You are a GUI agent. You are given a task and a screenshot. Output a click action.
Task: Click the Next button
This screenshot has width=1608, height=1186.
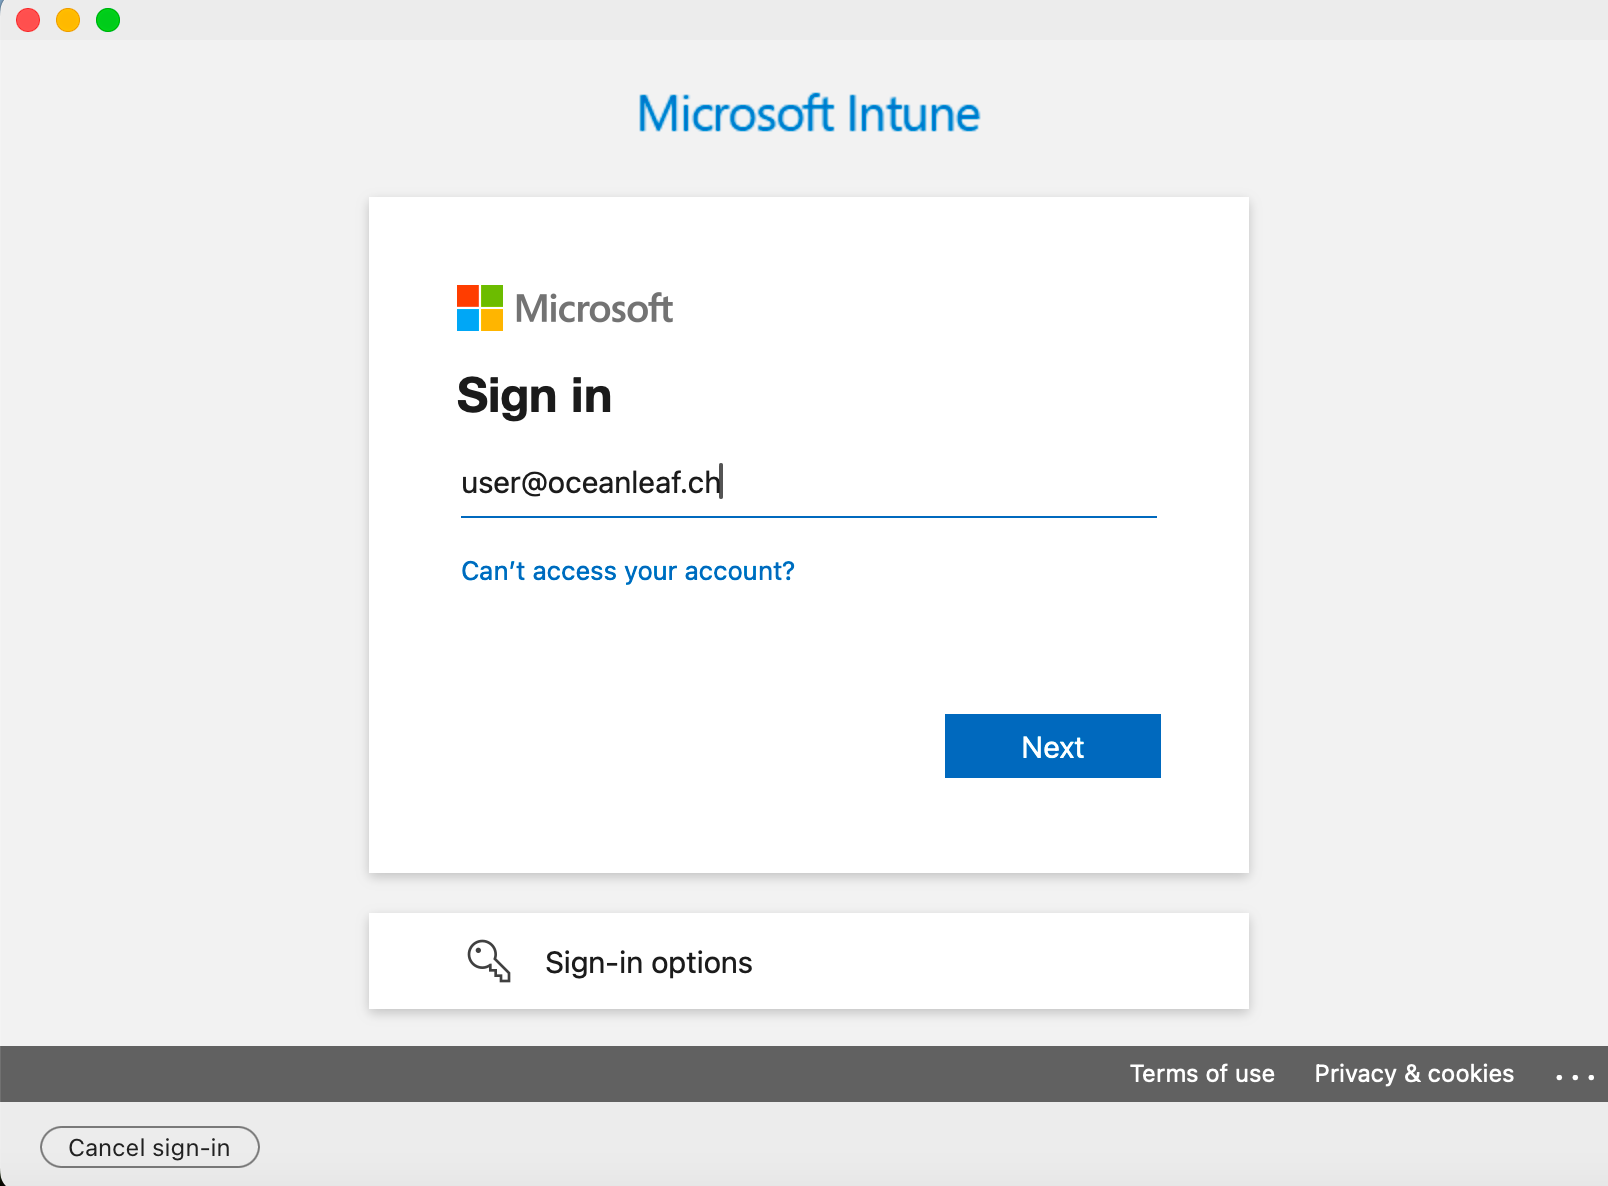(x=1052, y=746)
